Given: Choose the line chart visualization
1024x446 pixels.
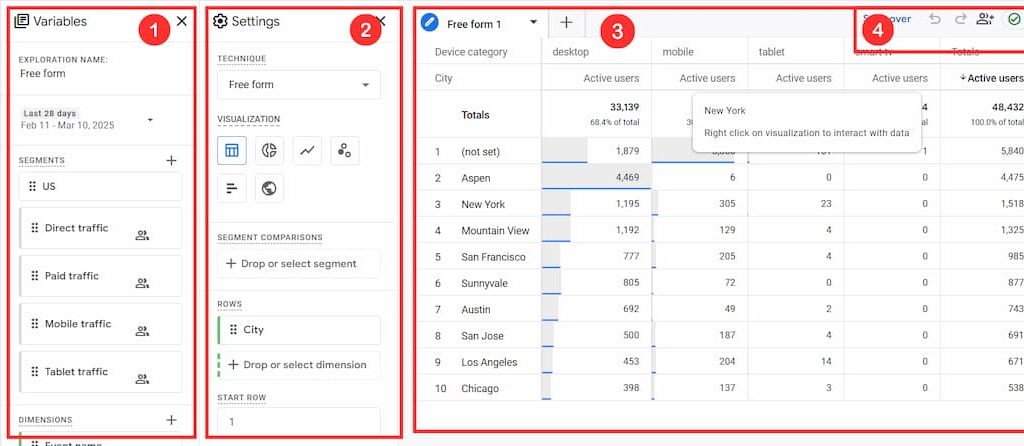Looking at the screenshot, I should click(307, 150).
